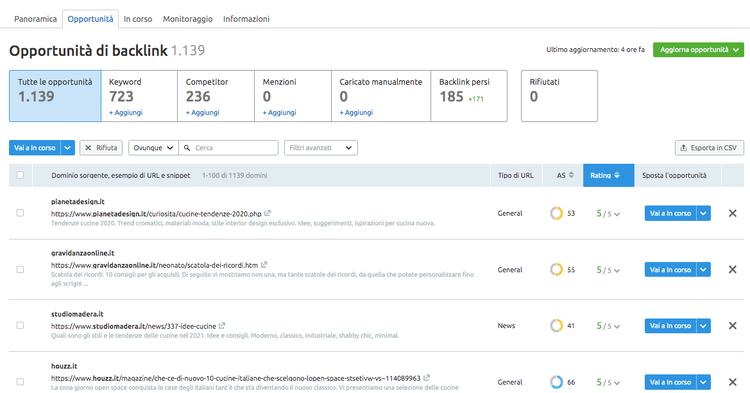Open rating 5/5 dropdown for houzz.it
This screenshot has height=393, width=750.
(608, 382)
